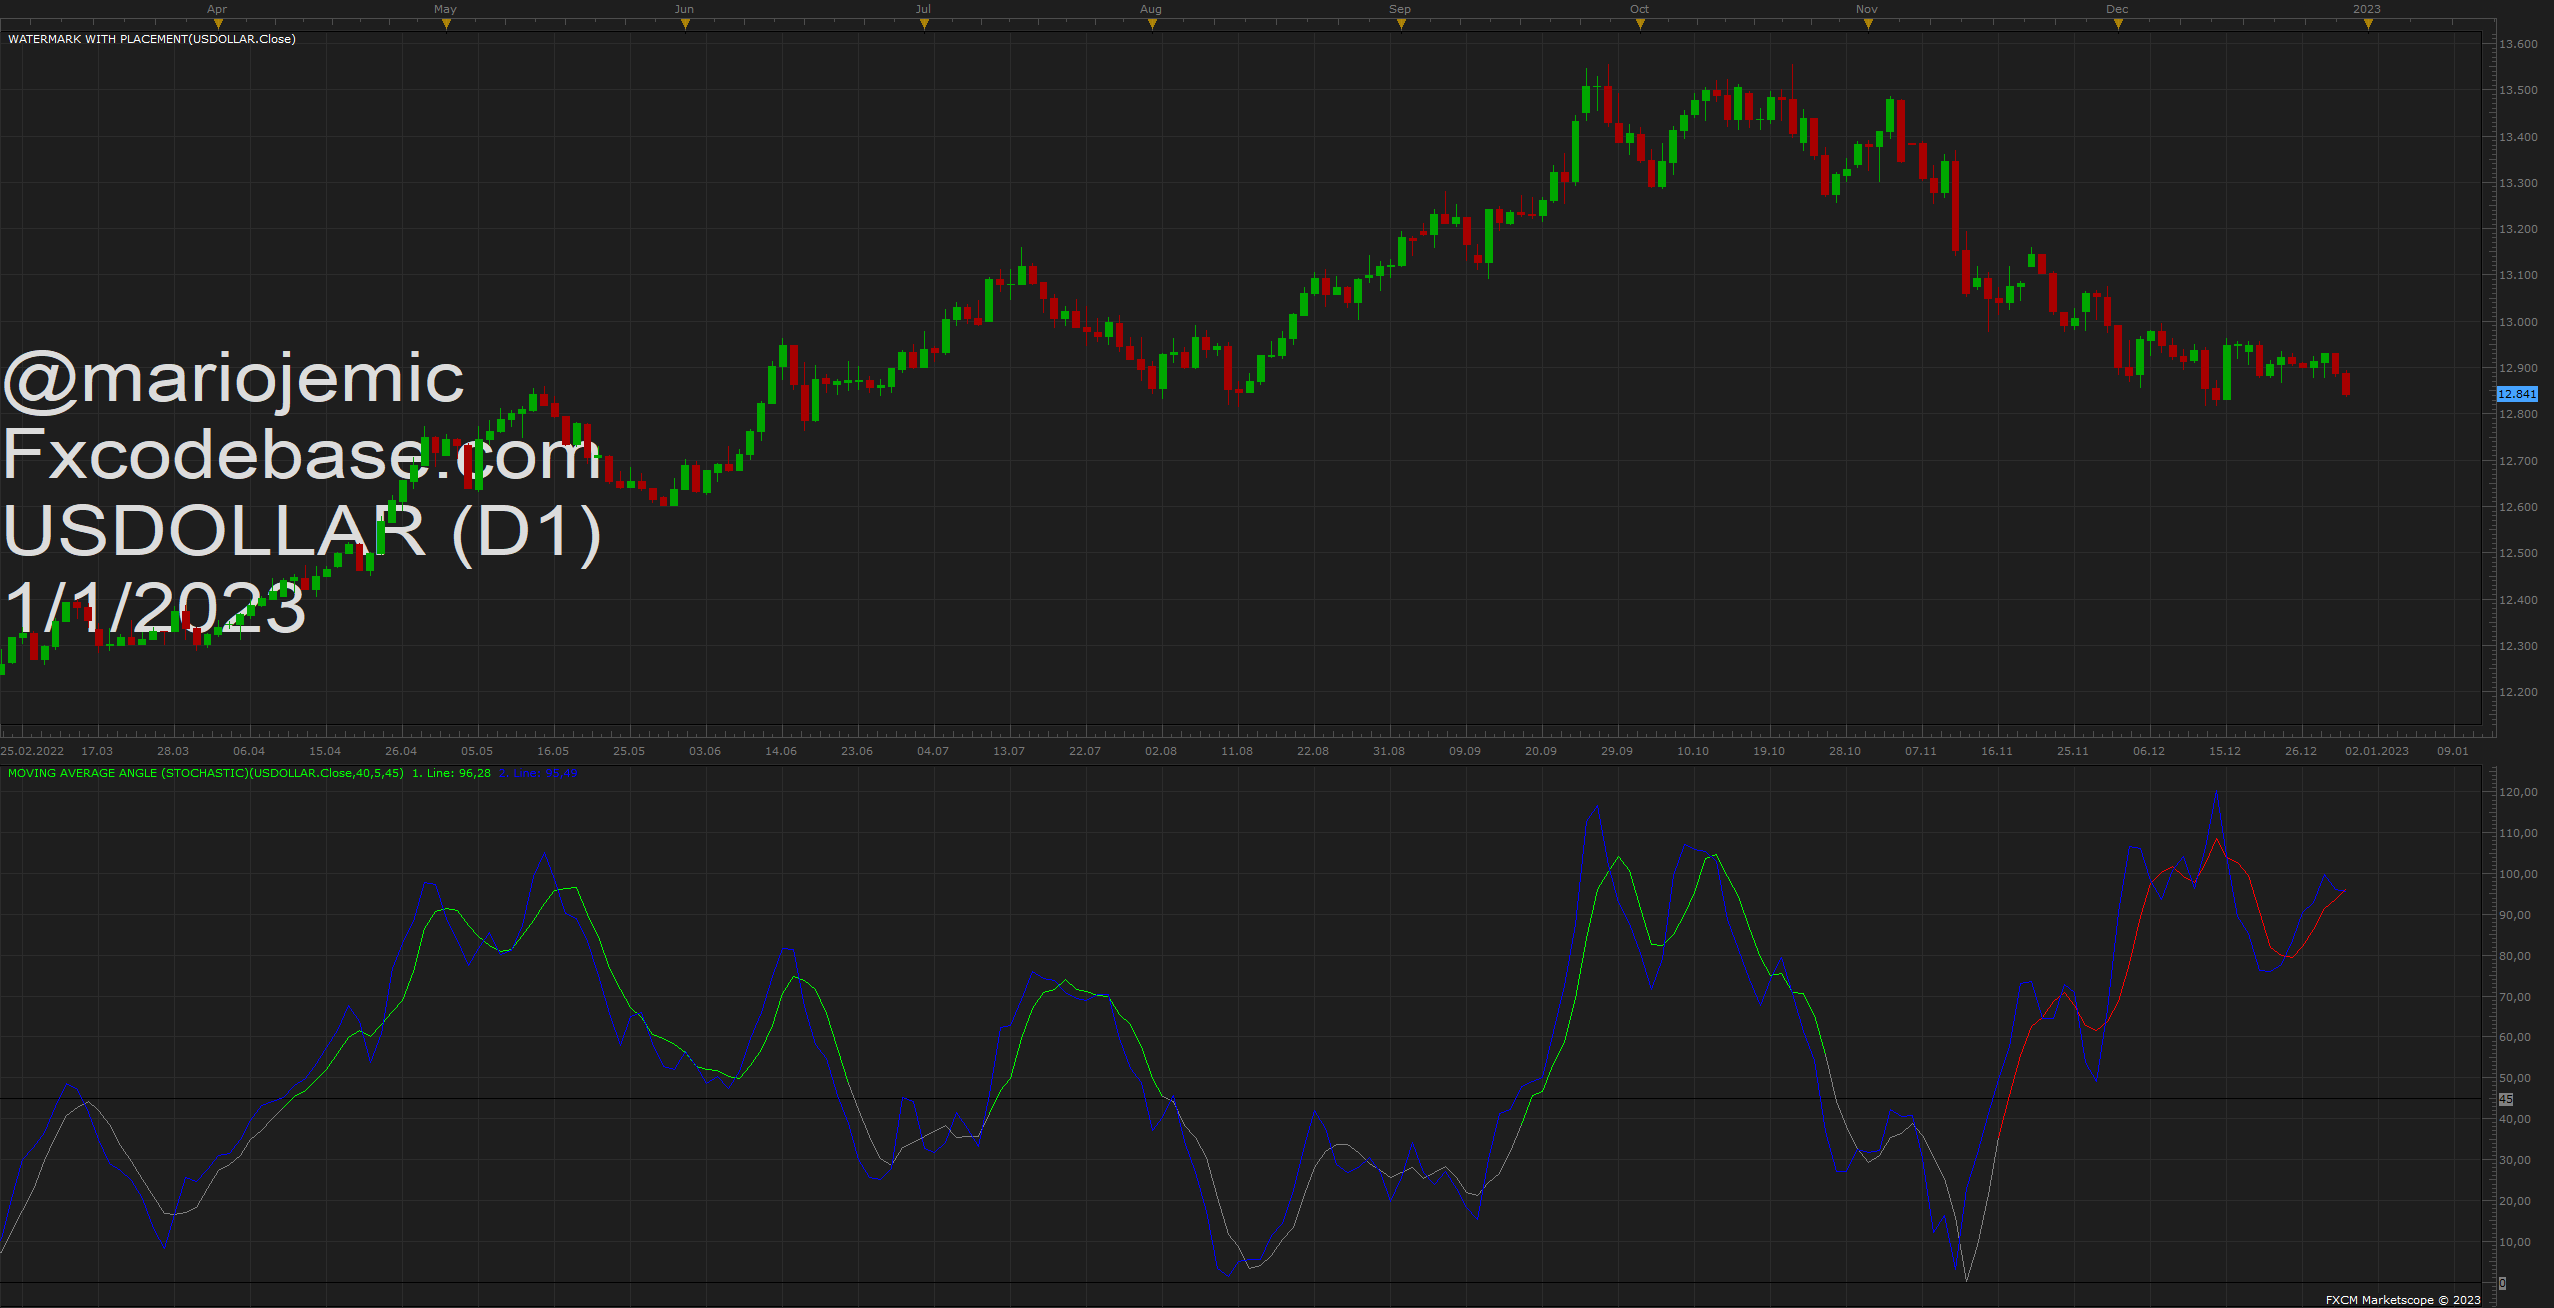Screen dimensions: 2554x1308
Task: Click the Jun month marker triangle
Action: (x=685, y=24)
